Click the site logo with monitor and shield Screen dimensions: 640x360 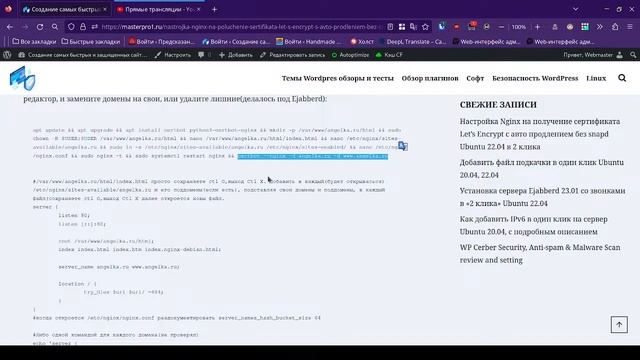tap(22, 78)
